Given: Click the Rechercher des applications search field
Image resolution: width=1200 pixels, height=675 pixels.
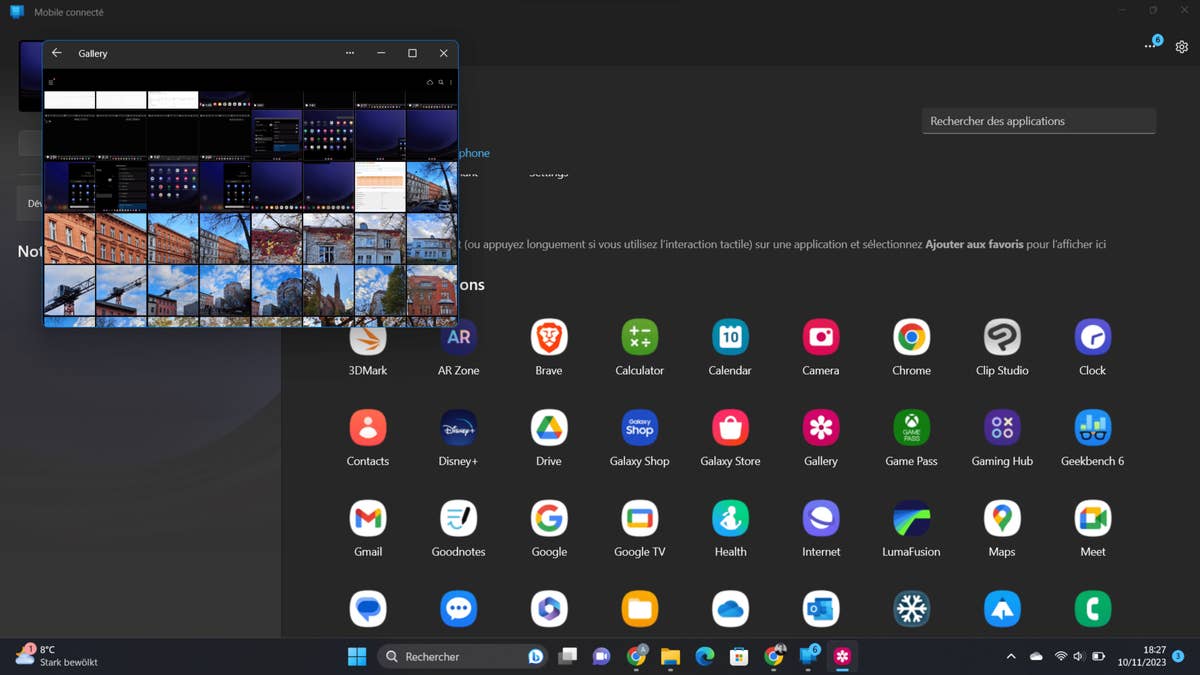Looking at the screenshot, I should [x=1038, y=121].
